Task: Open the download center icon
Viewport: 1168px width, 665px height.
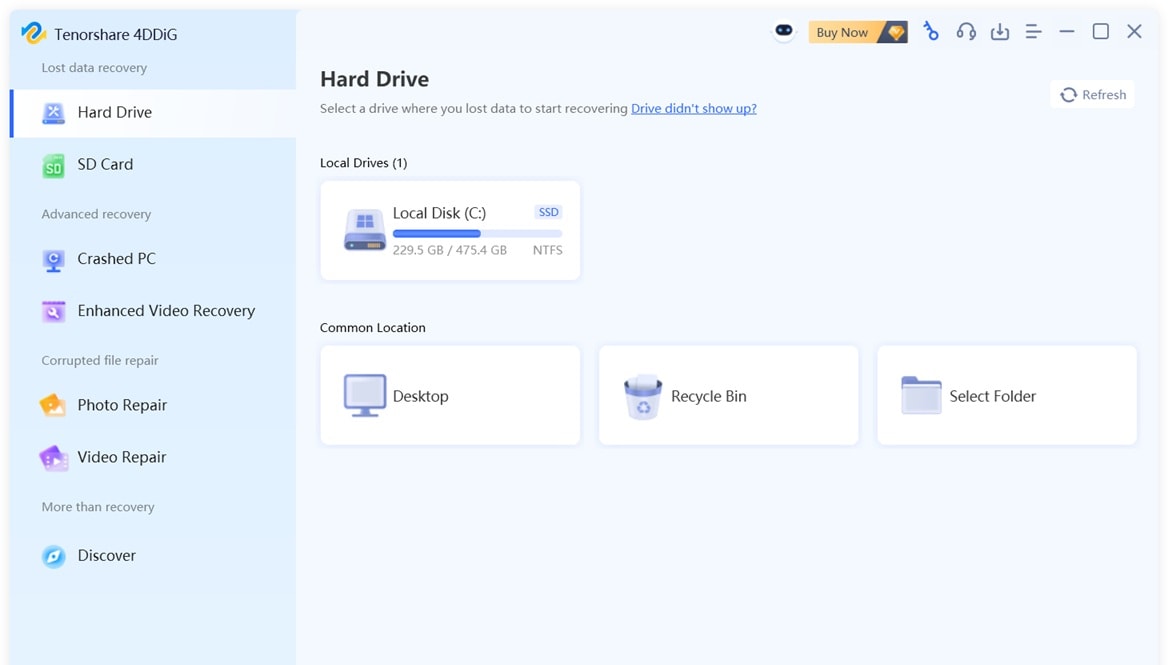Action: pyautogui.click(x=999, y=31)
